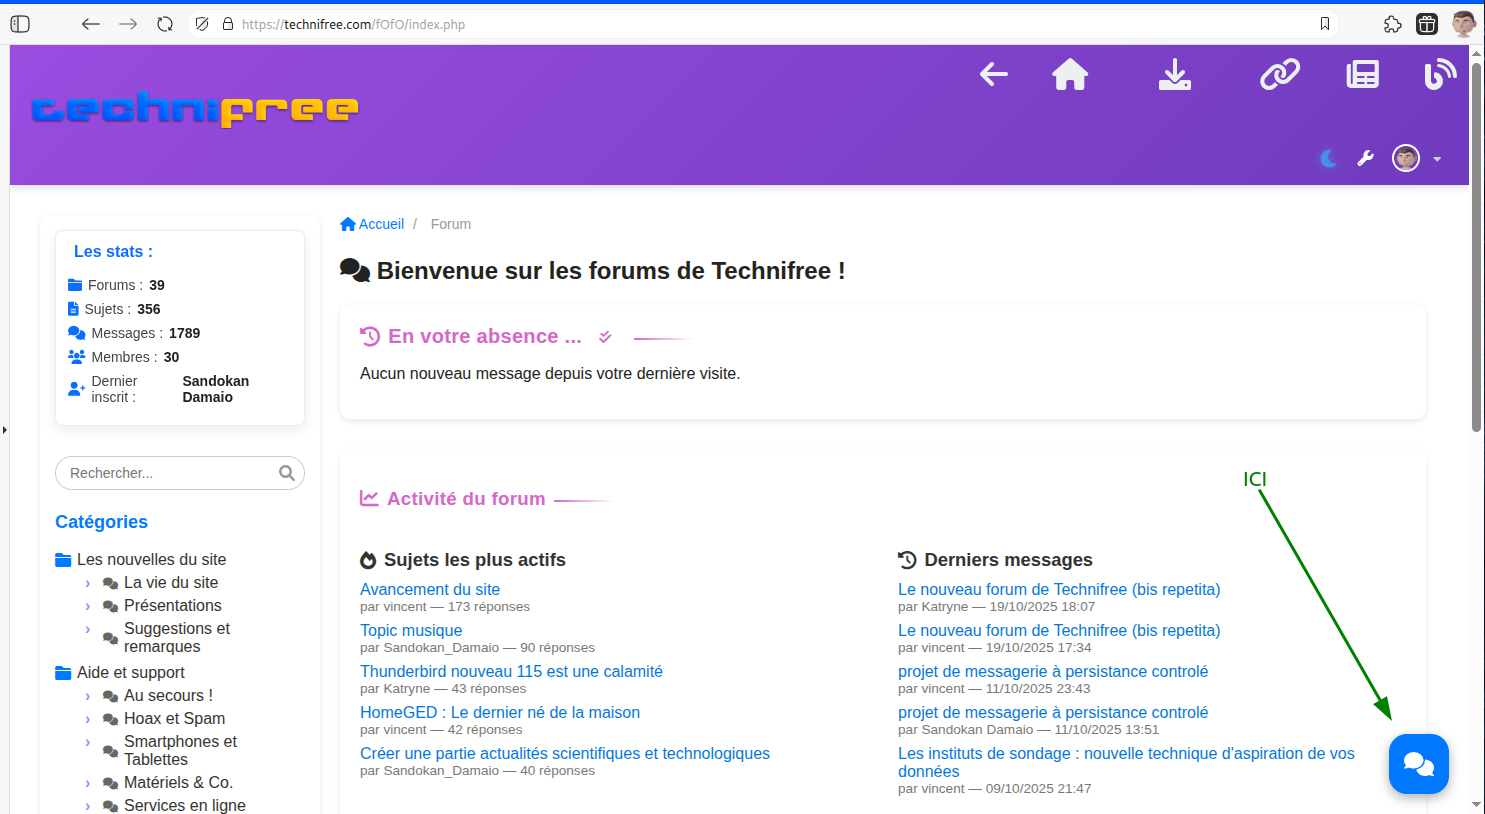Screen dimensions: 1485x814
Task: Click the home icon in header
Action: [x=1070, y=75]
